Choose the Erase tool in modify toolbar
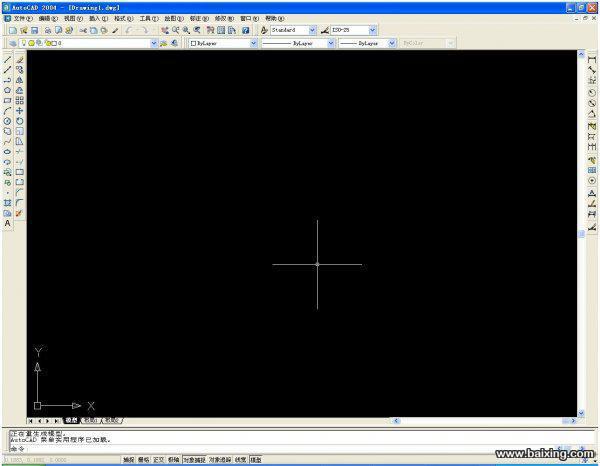The image size is (600, 466). click(x=20, y=59)
